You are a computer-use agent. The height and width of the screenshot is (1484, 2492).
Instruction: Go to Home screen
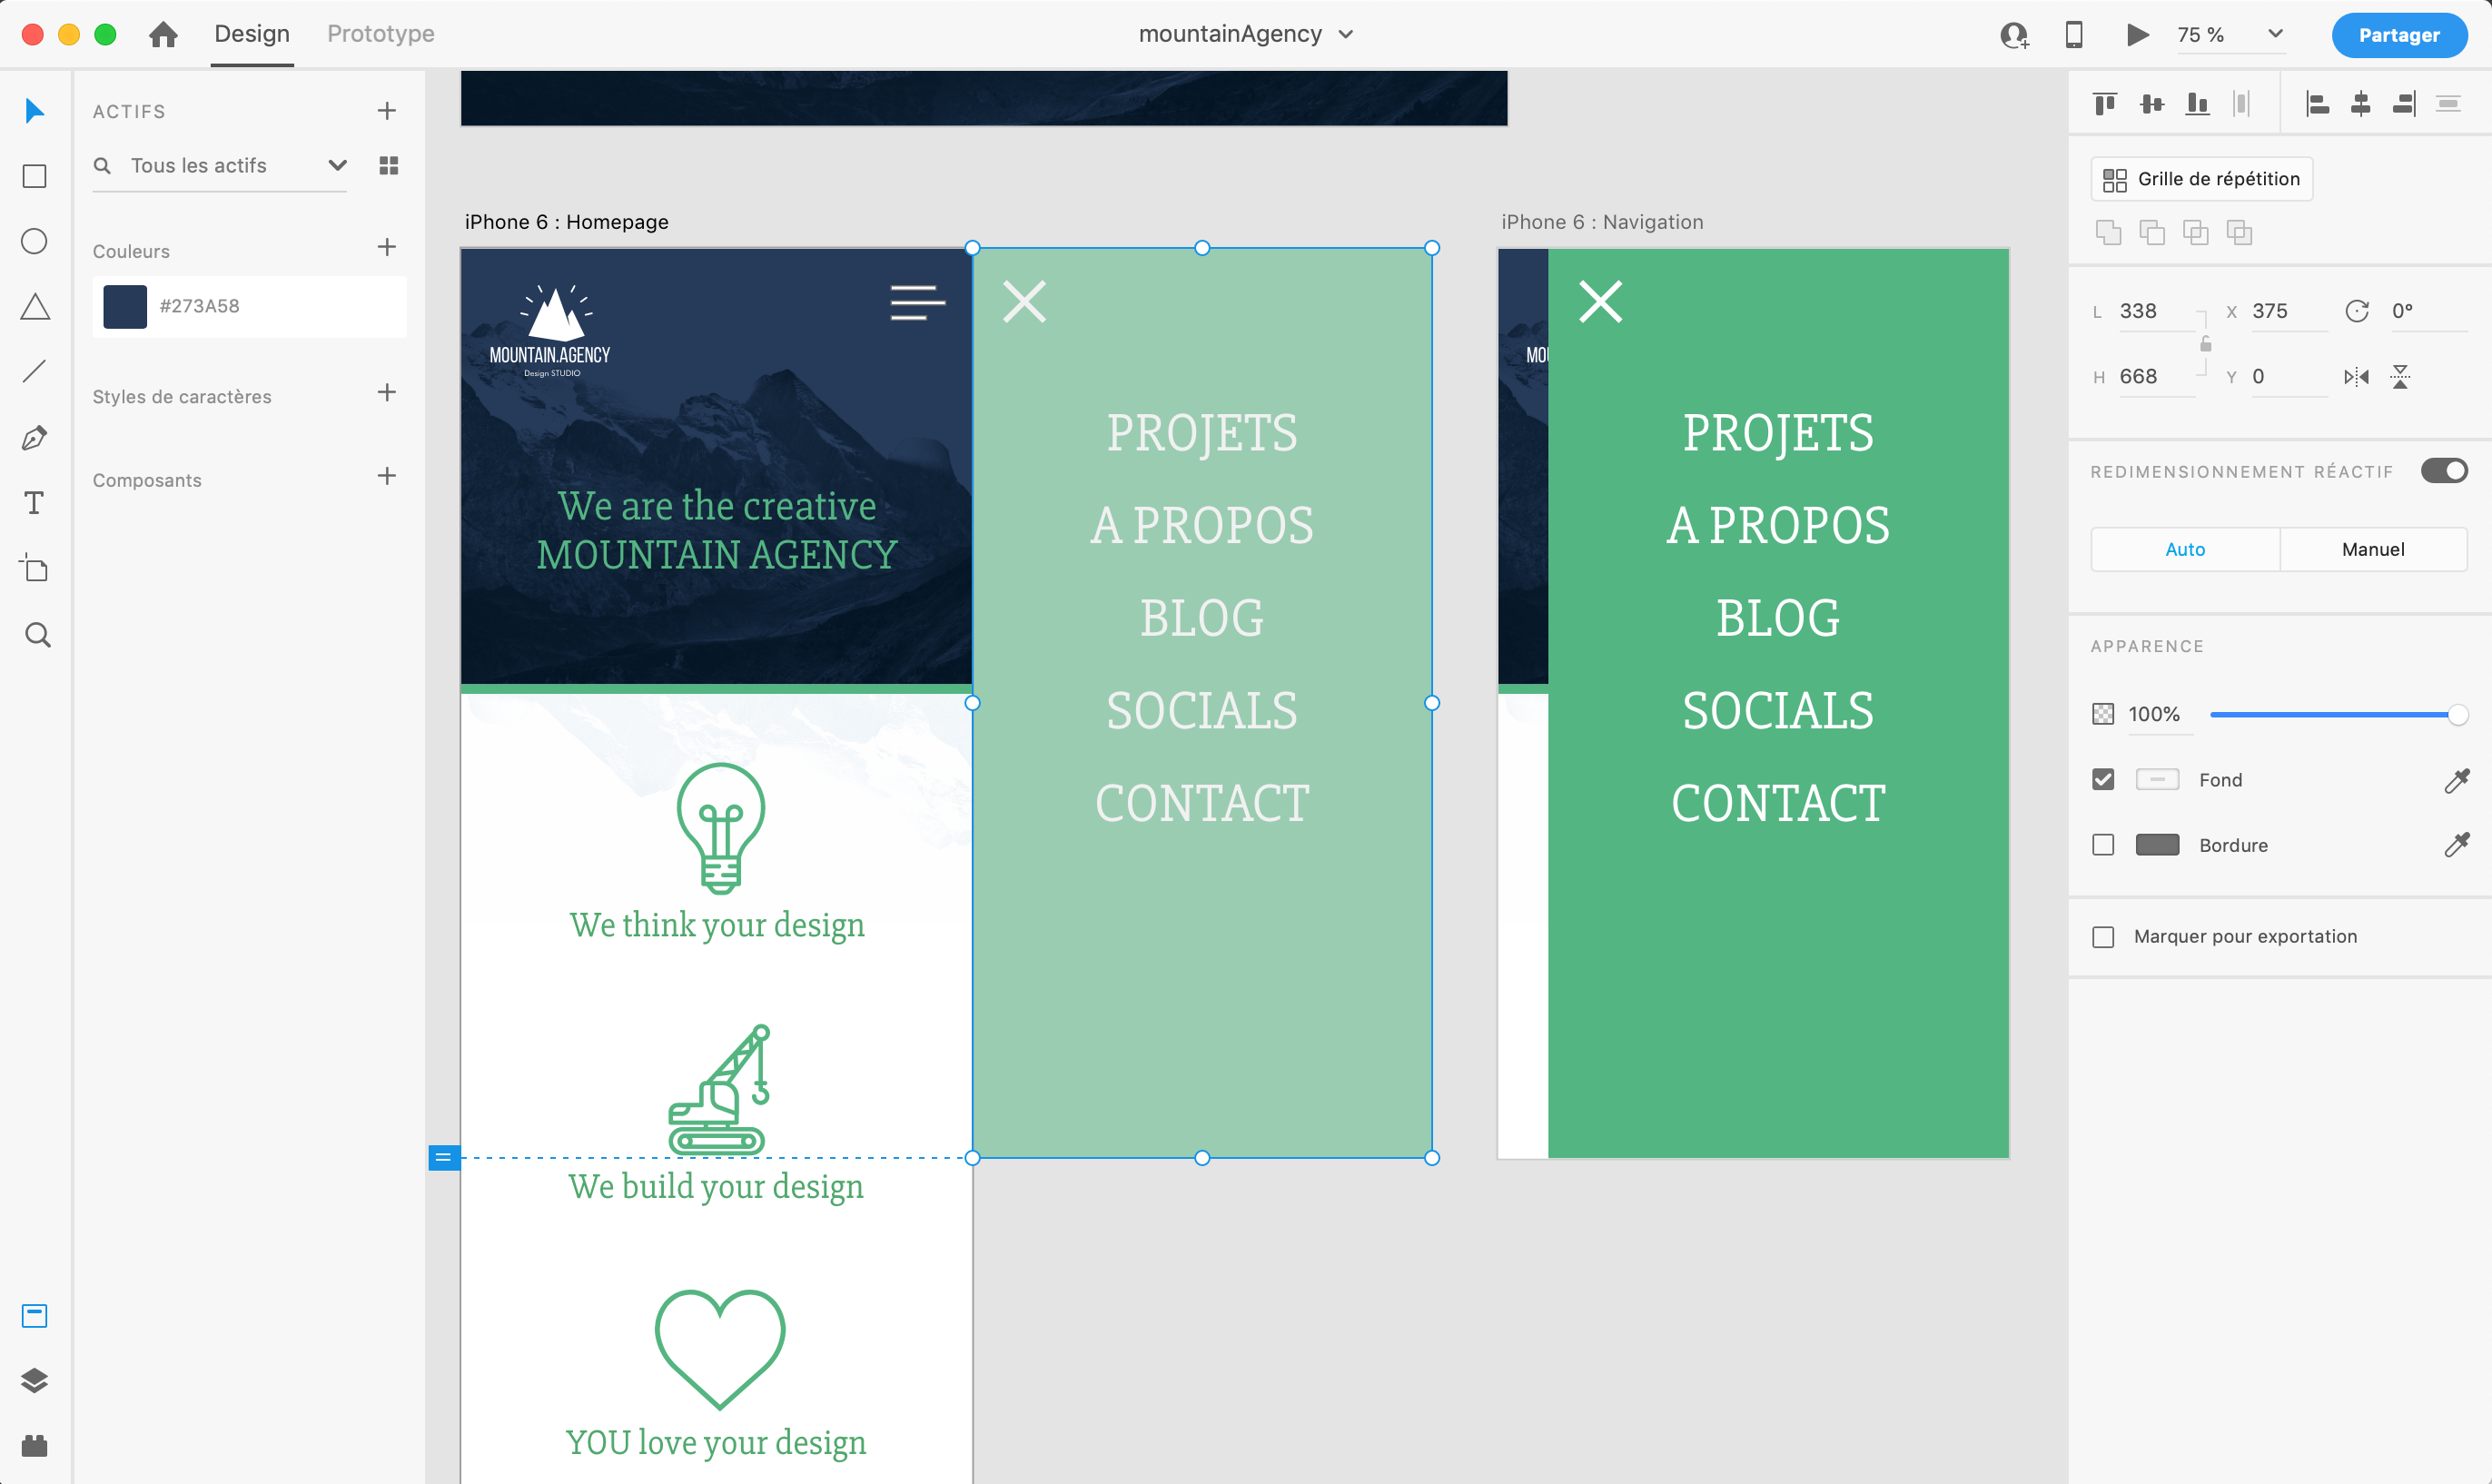coord(163,35)
